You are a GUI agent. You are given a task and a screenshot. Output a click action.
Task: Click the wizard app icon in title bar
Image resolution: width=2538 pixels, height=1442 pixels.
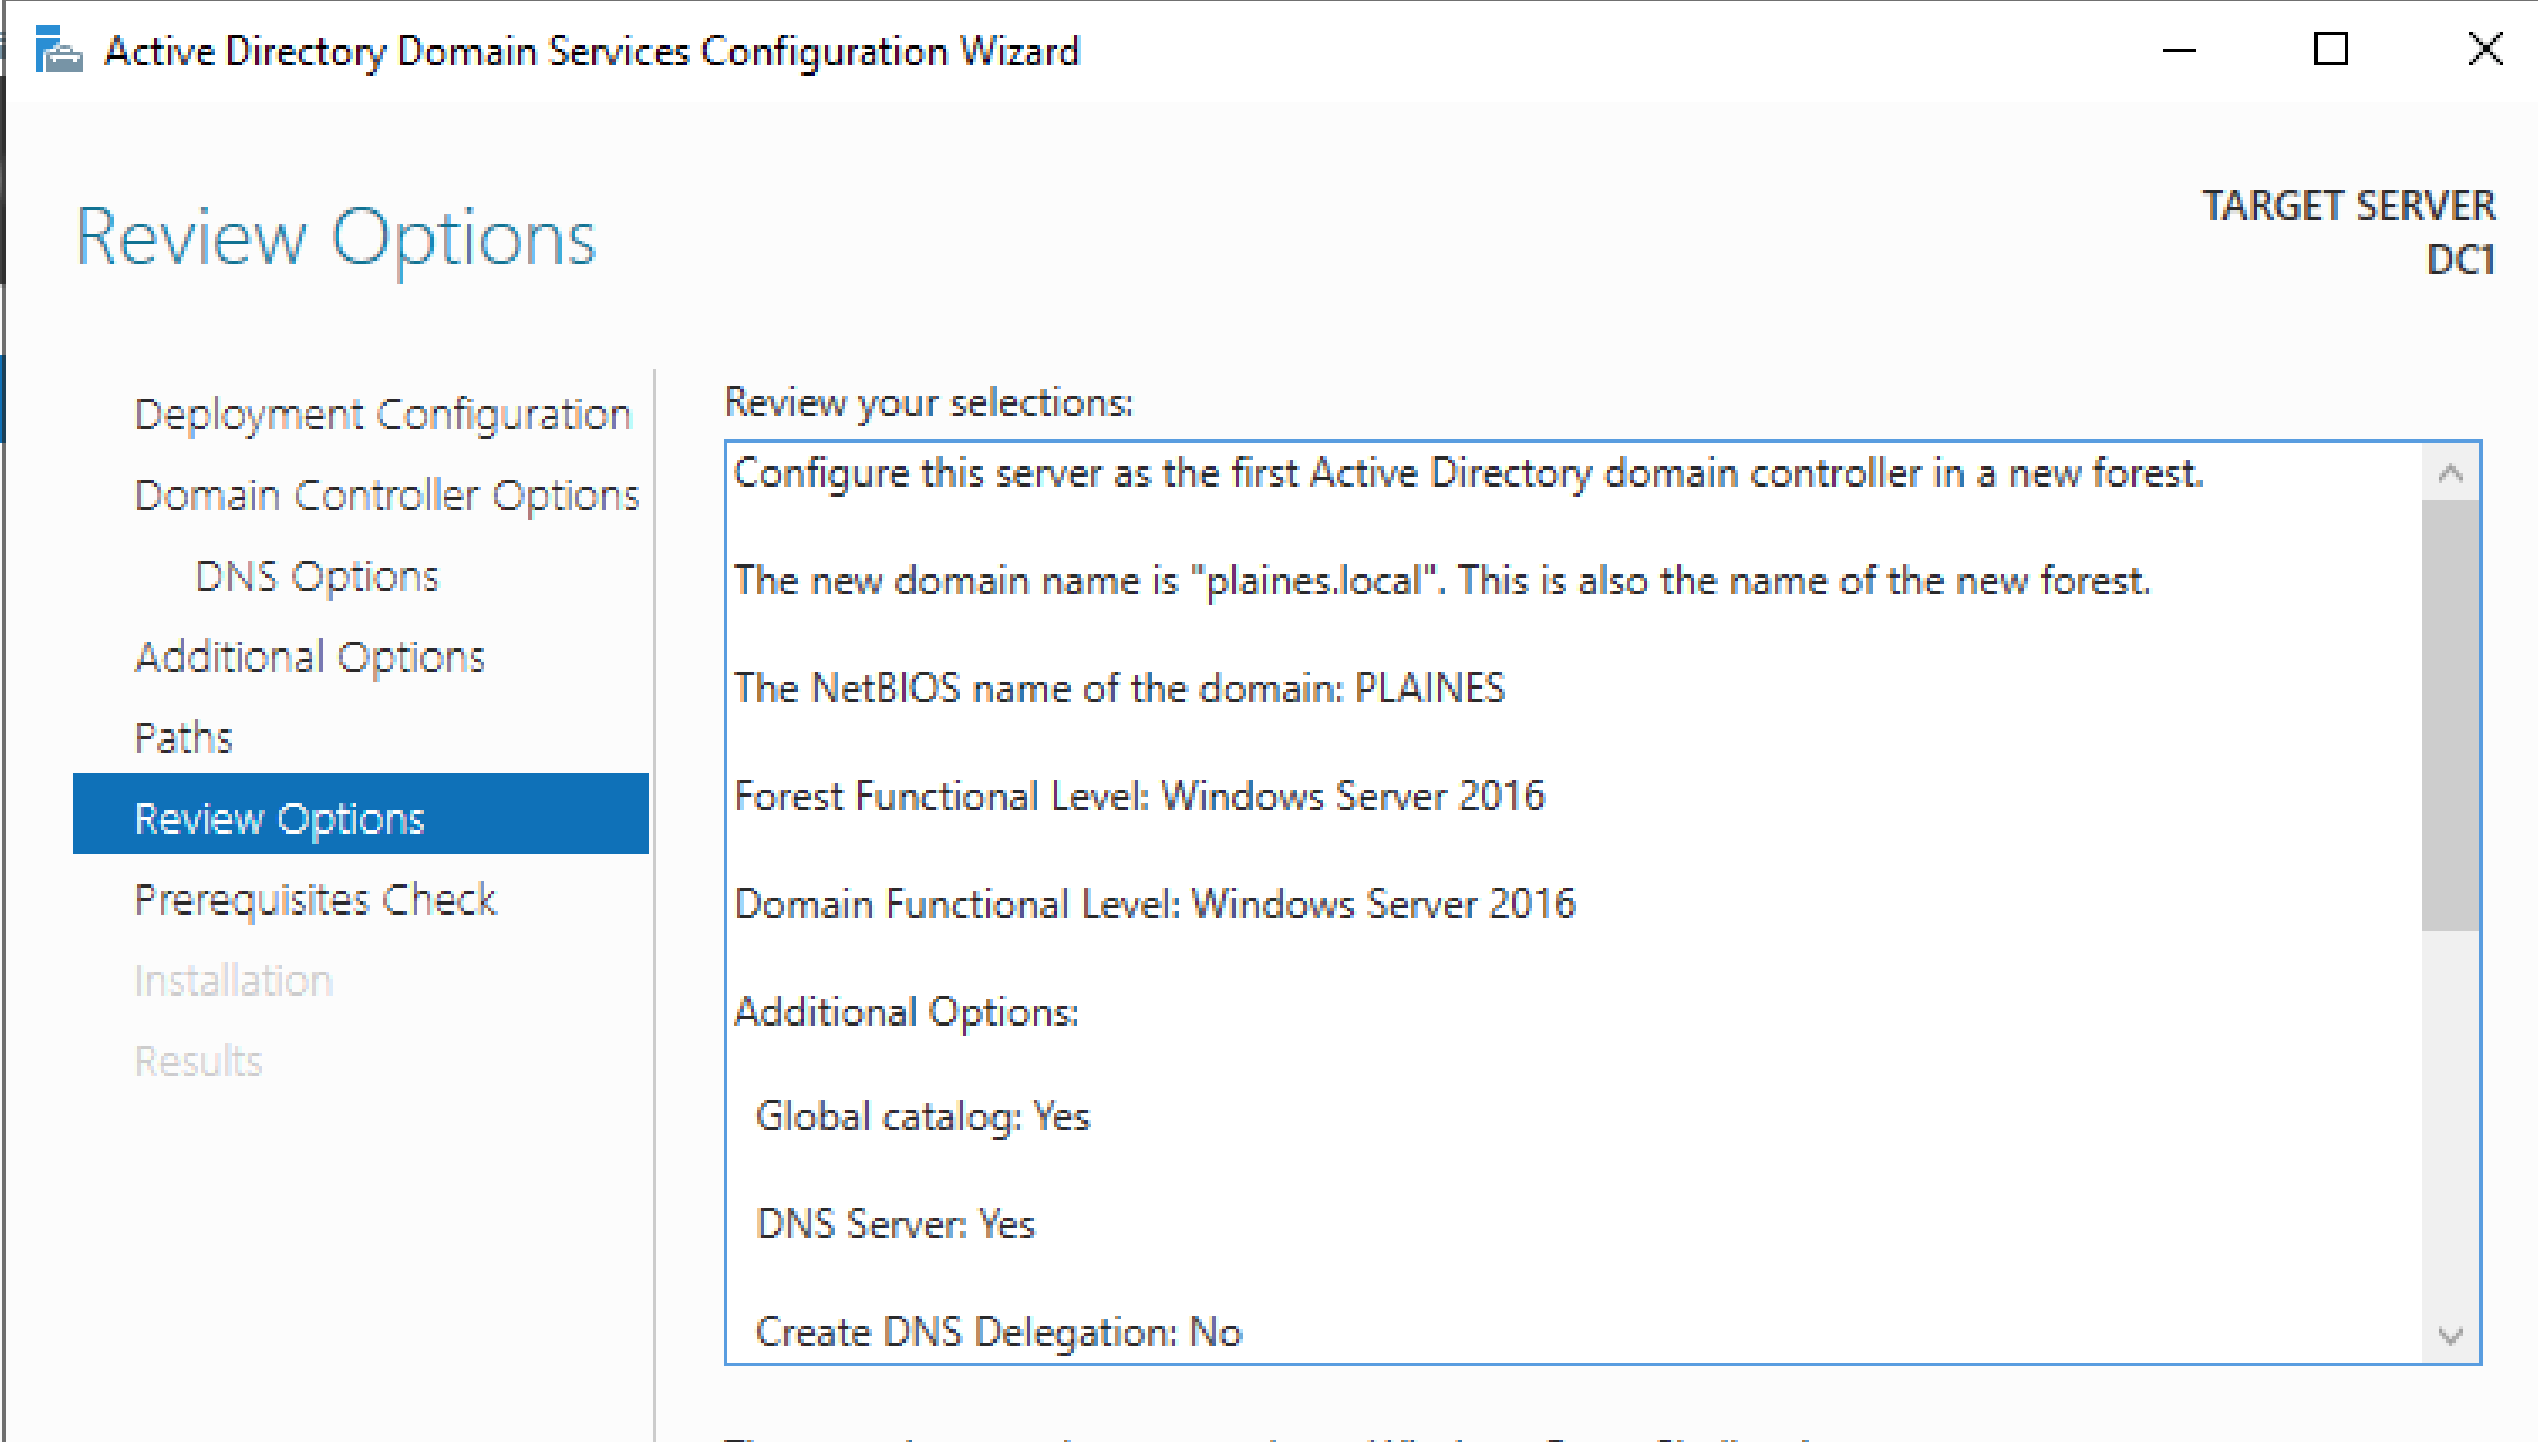(58, 50)
